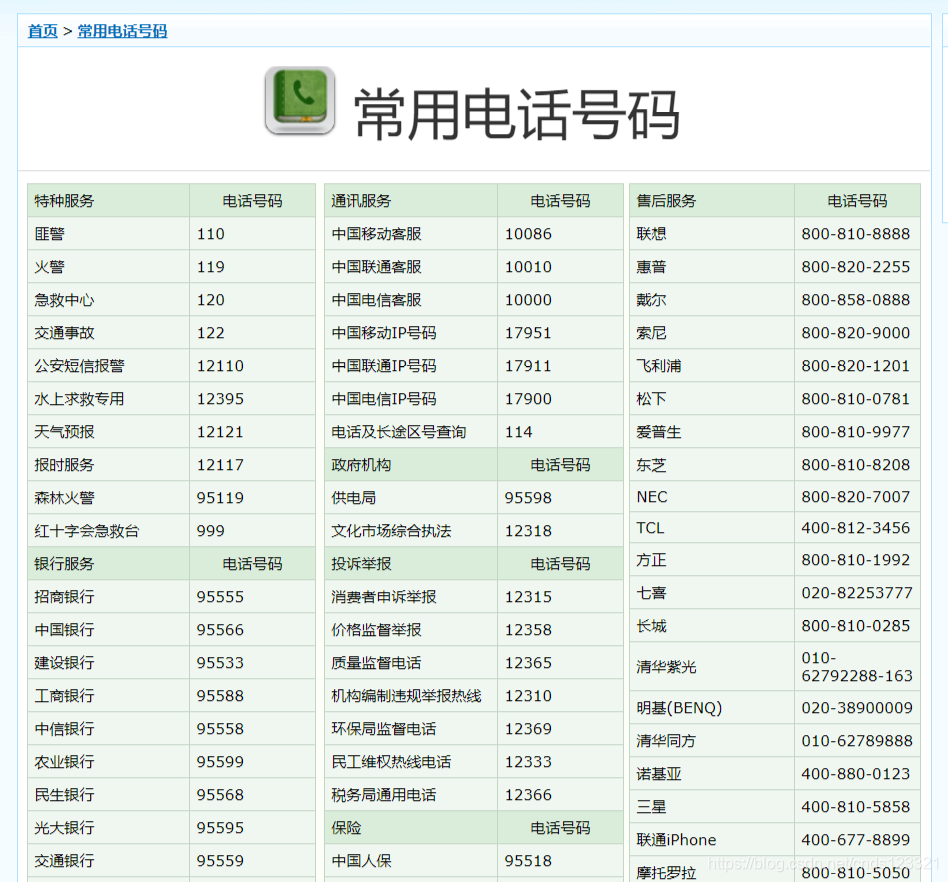Viewport: 948px width, 882px height.
Task: Select number 10000 for 中国电信客服
Action: click(528, 300)
